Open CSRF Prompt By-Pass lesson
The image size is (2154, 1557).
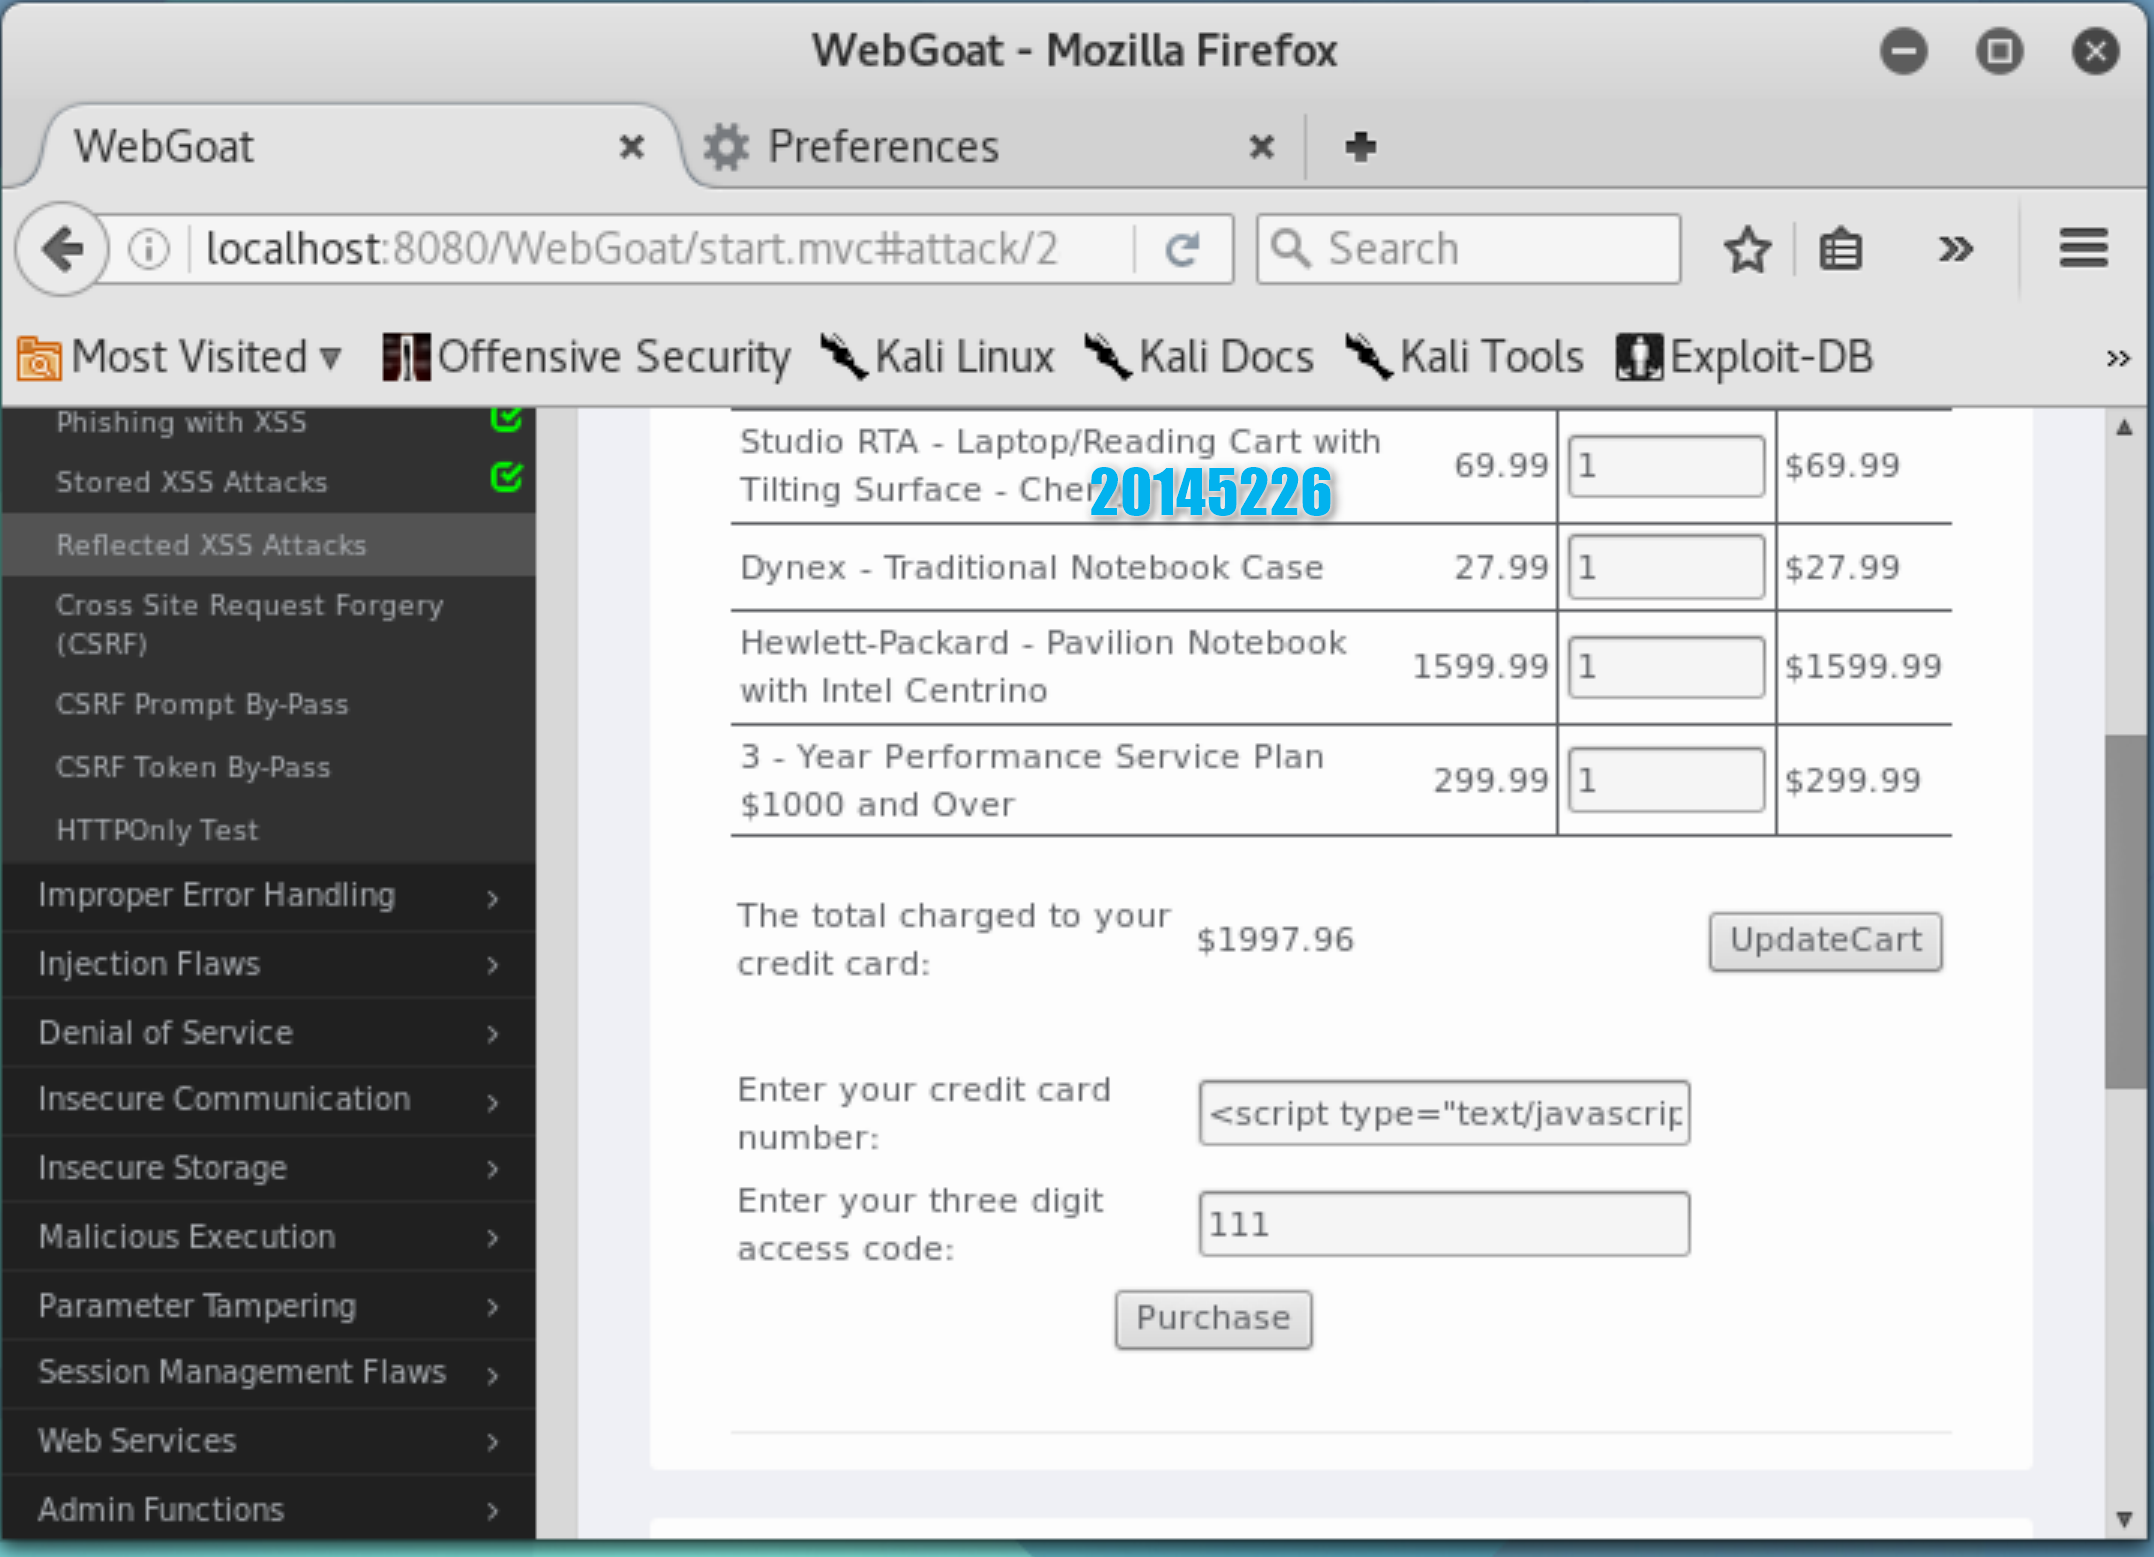pyautogui.click(x=202, y=704)
